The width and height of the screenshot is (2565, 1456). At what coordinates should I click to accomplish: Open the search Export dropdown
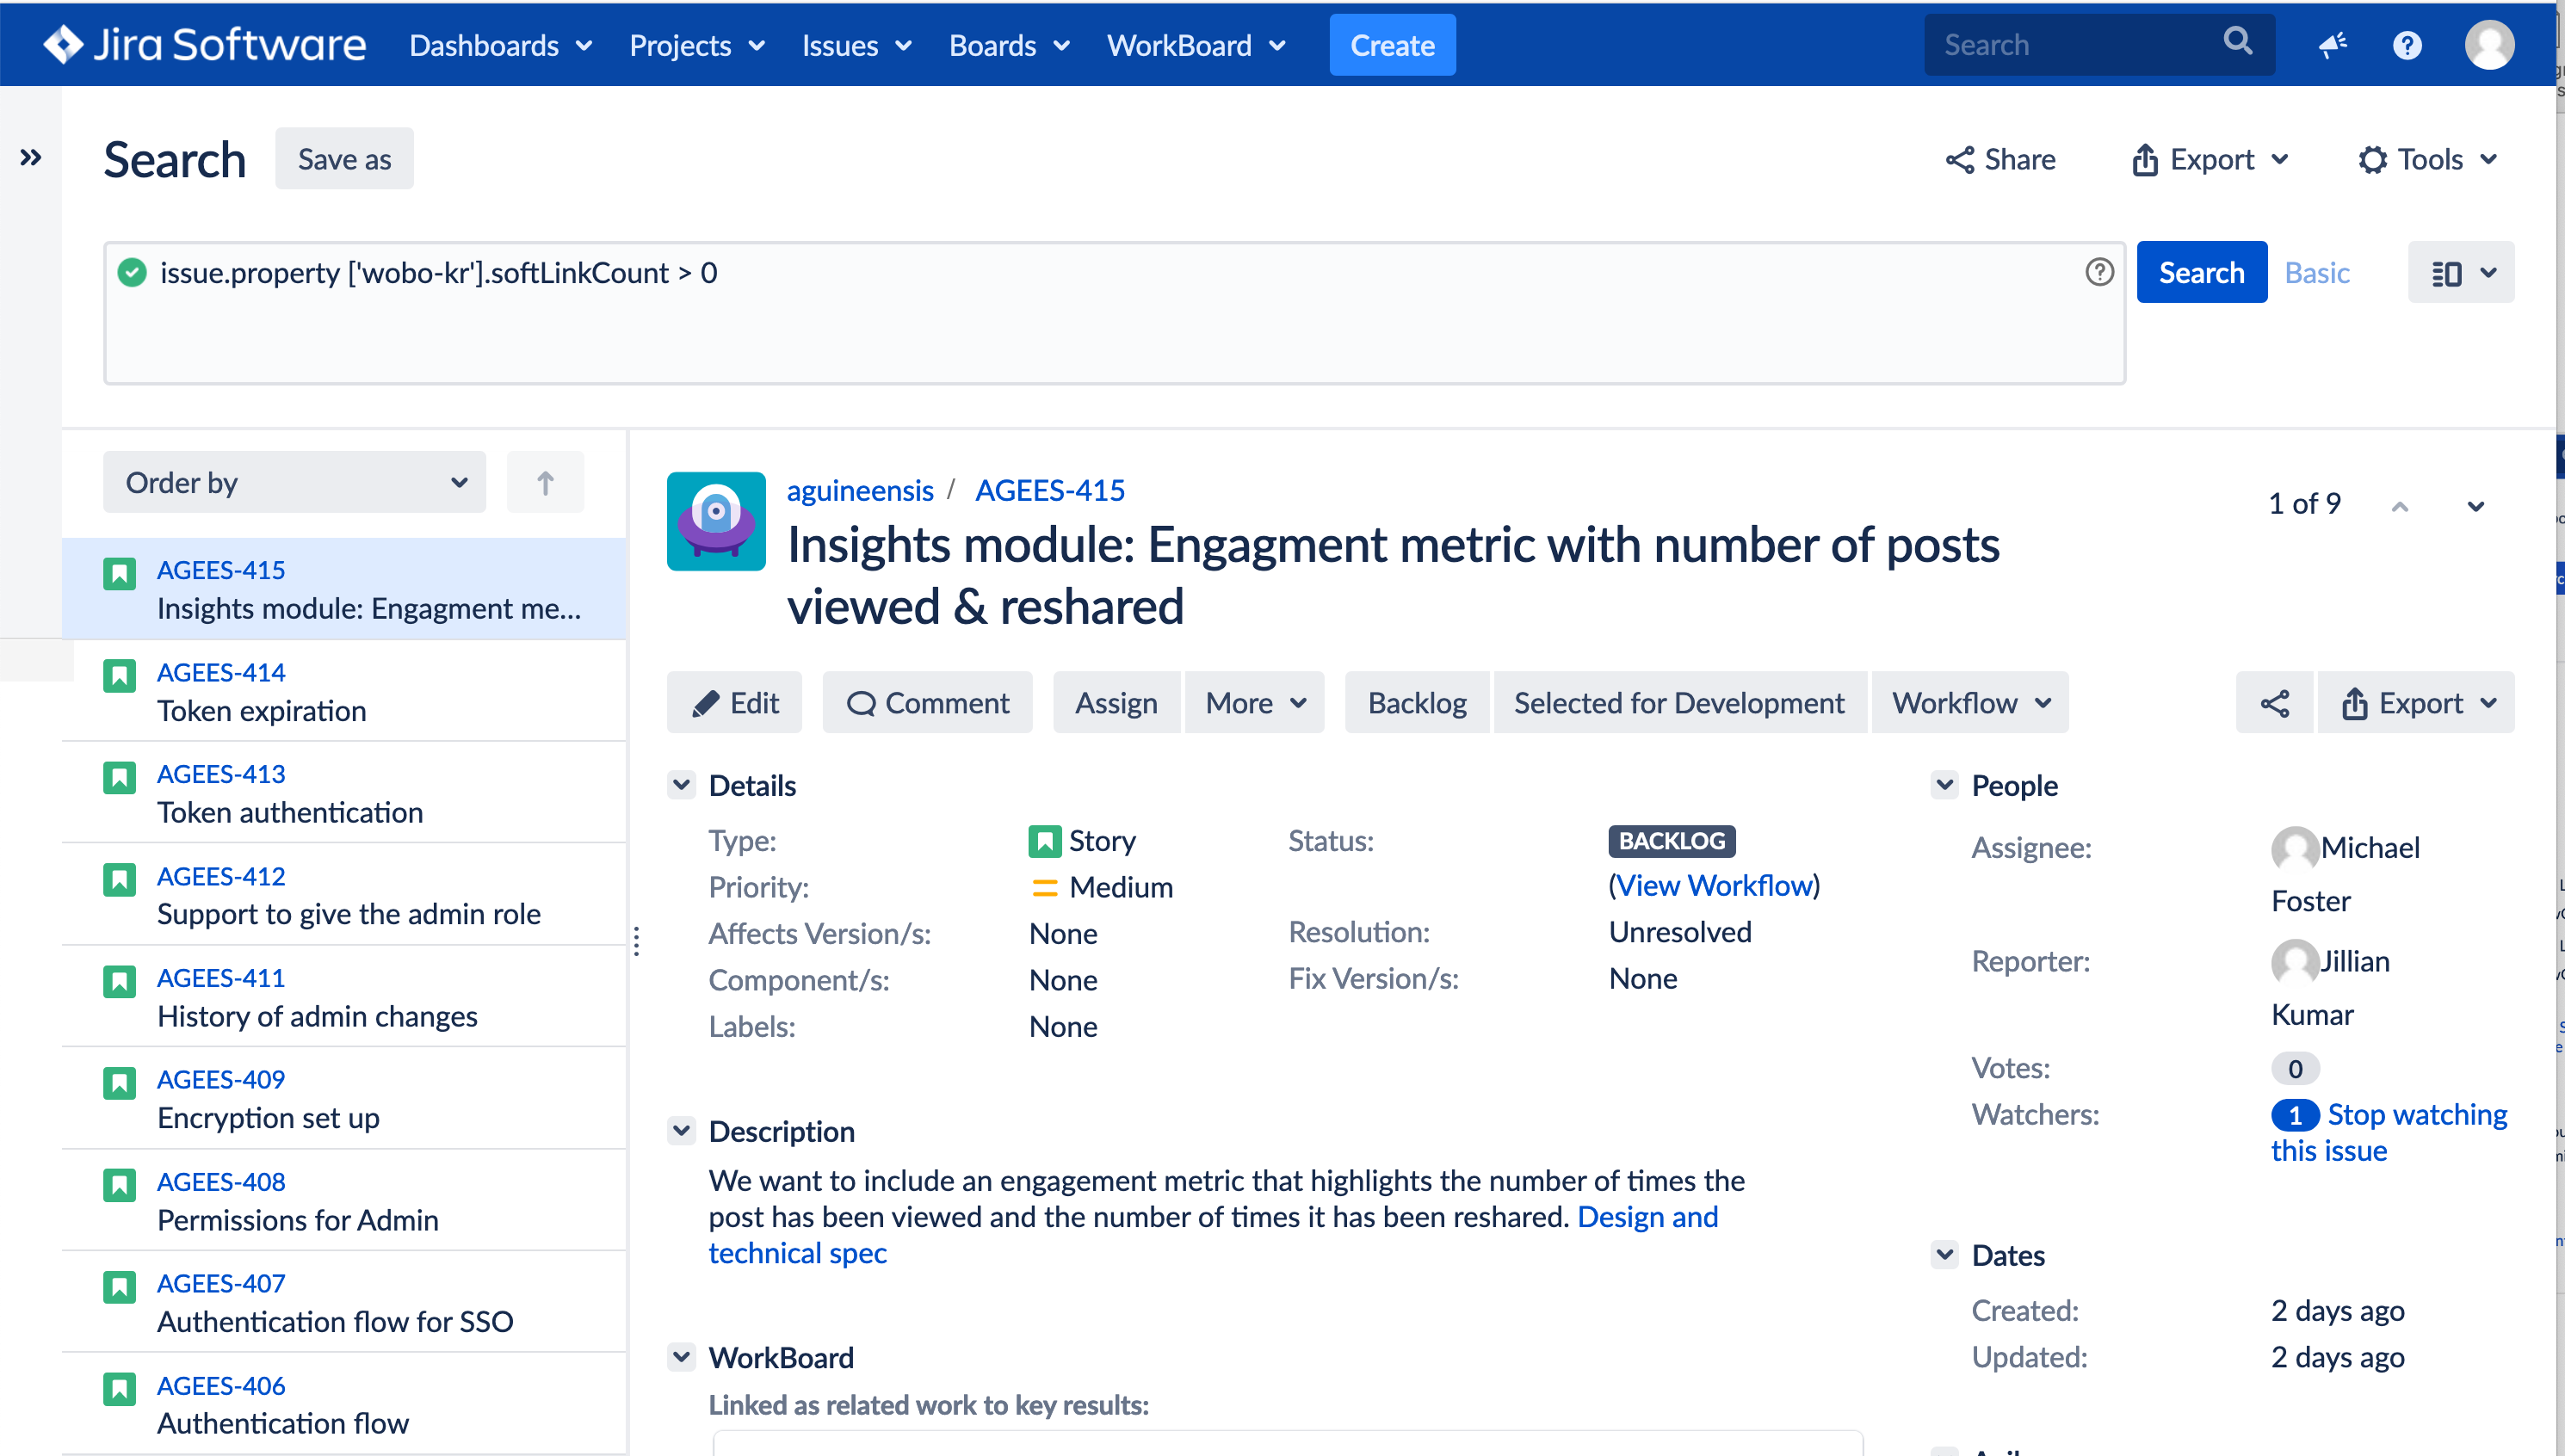pos(2211,159)
